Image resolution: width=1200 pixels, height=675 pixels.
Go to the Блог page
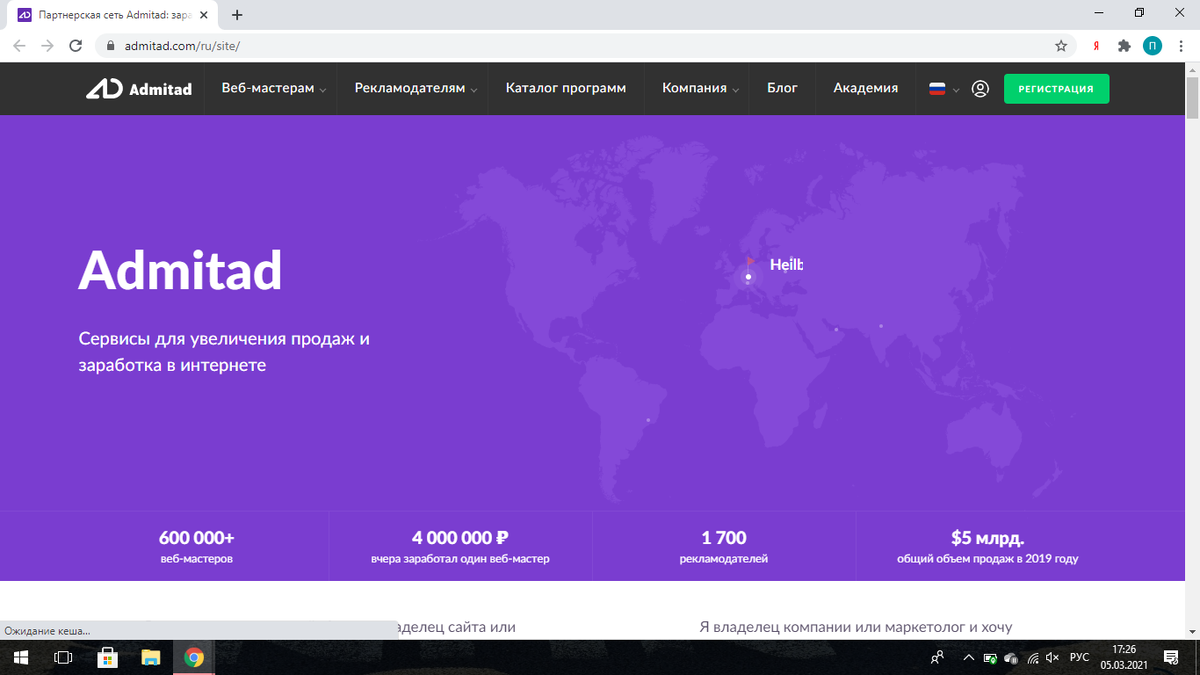tap(782, 88)
